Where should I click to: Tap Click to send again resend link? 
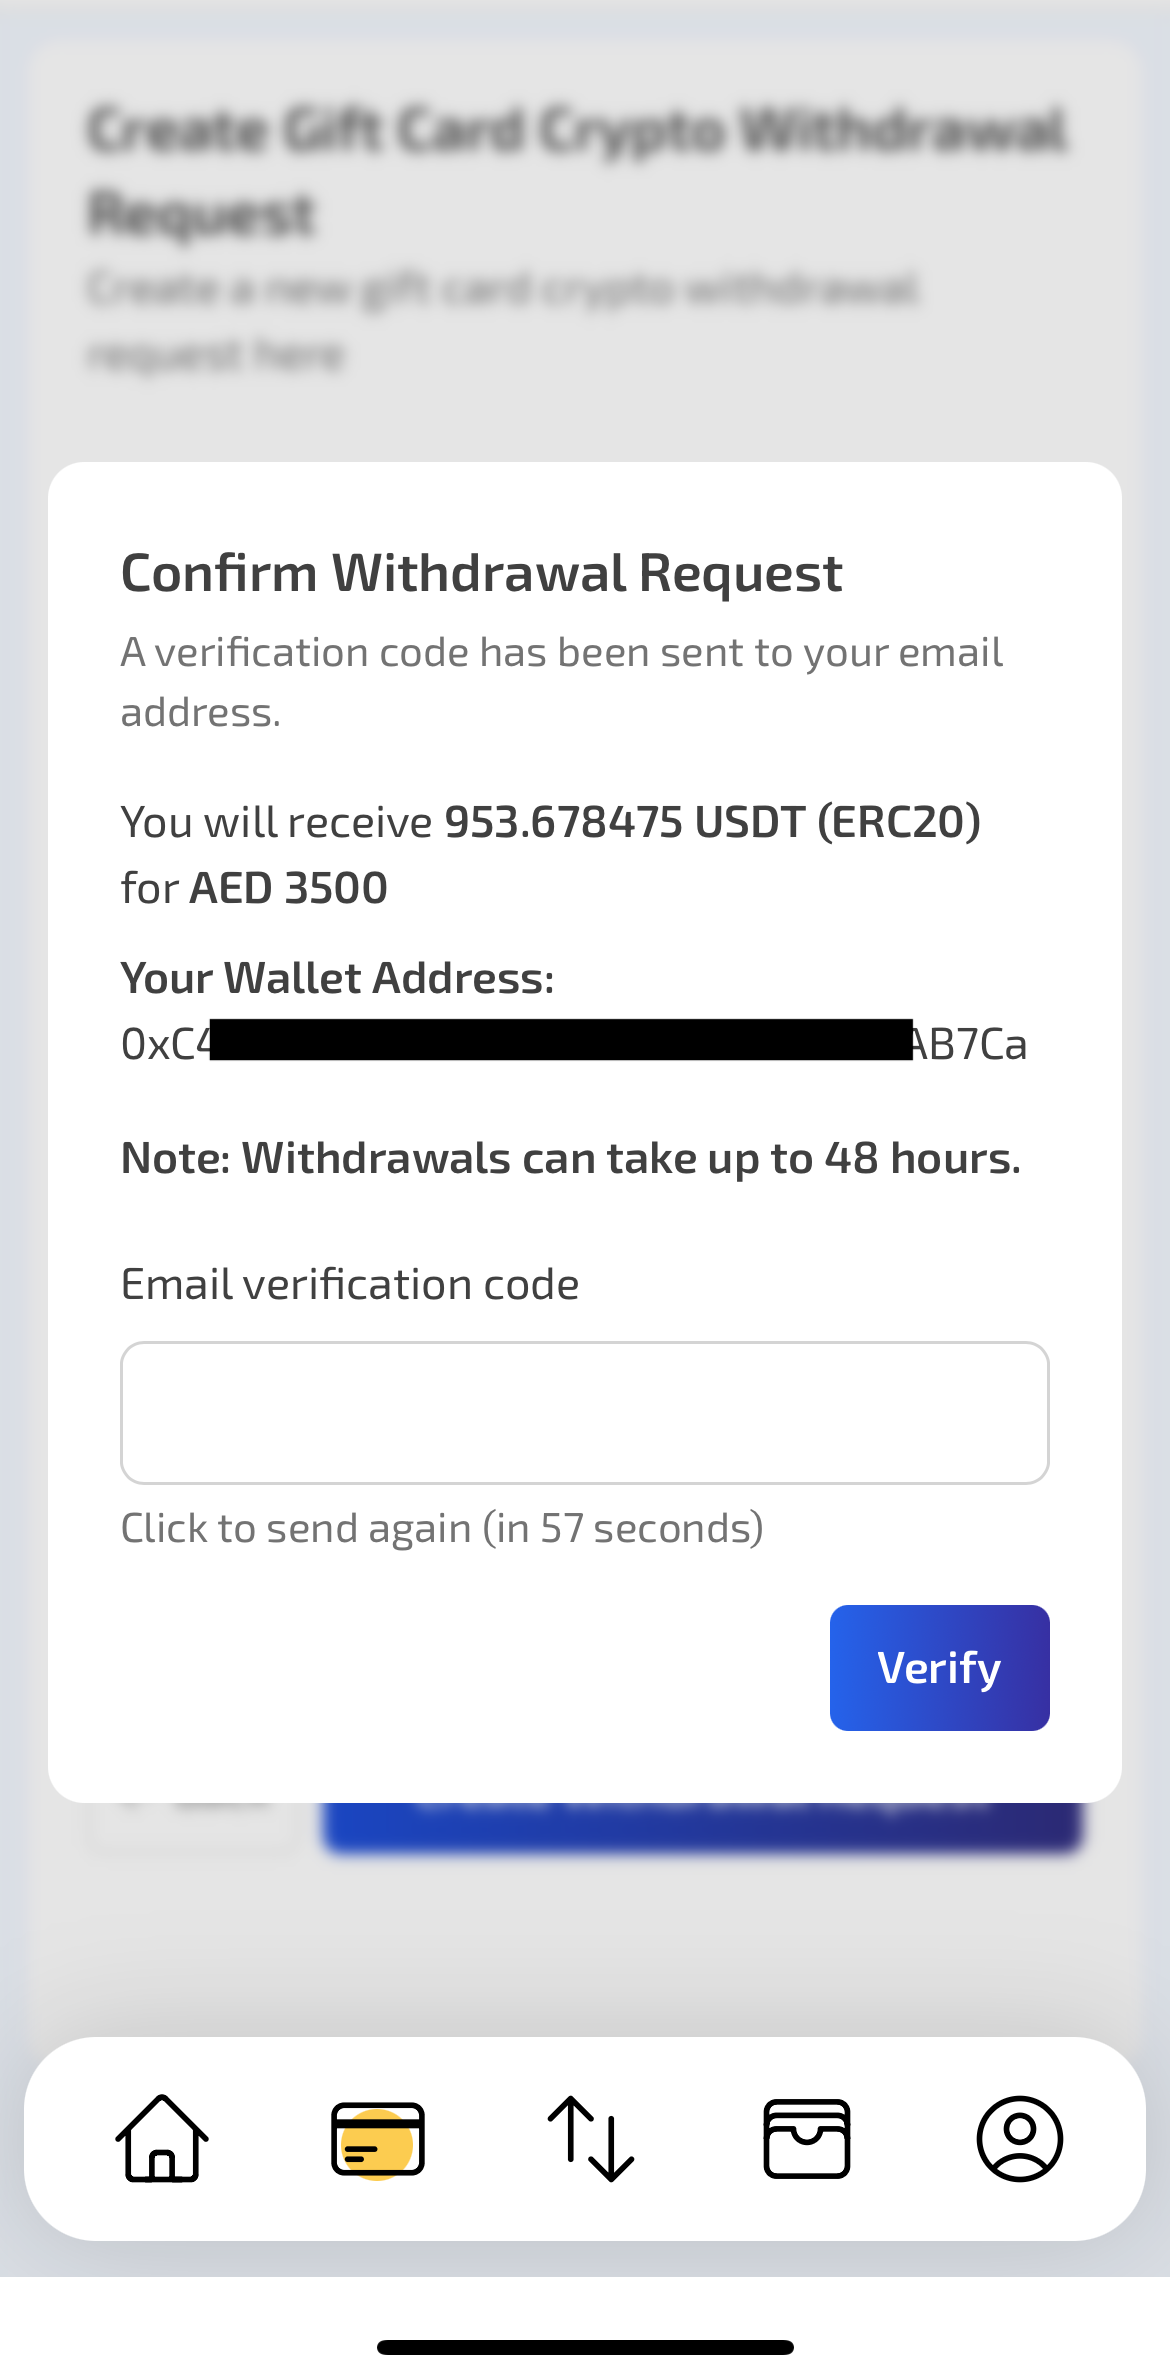(441, 1527)
